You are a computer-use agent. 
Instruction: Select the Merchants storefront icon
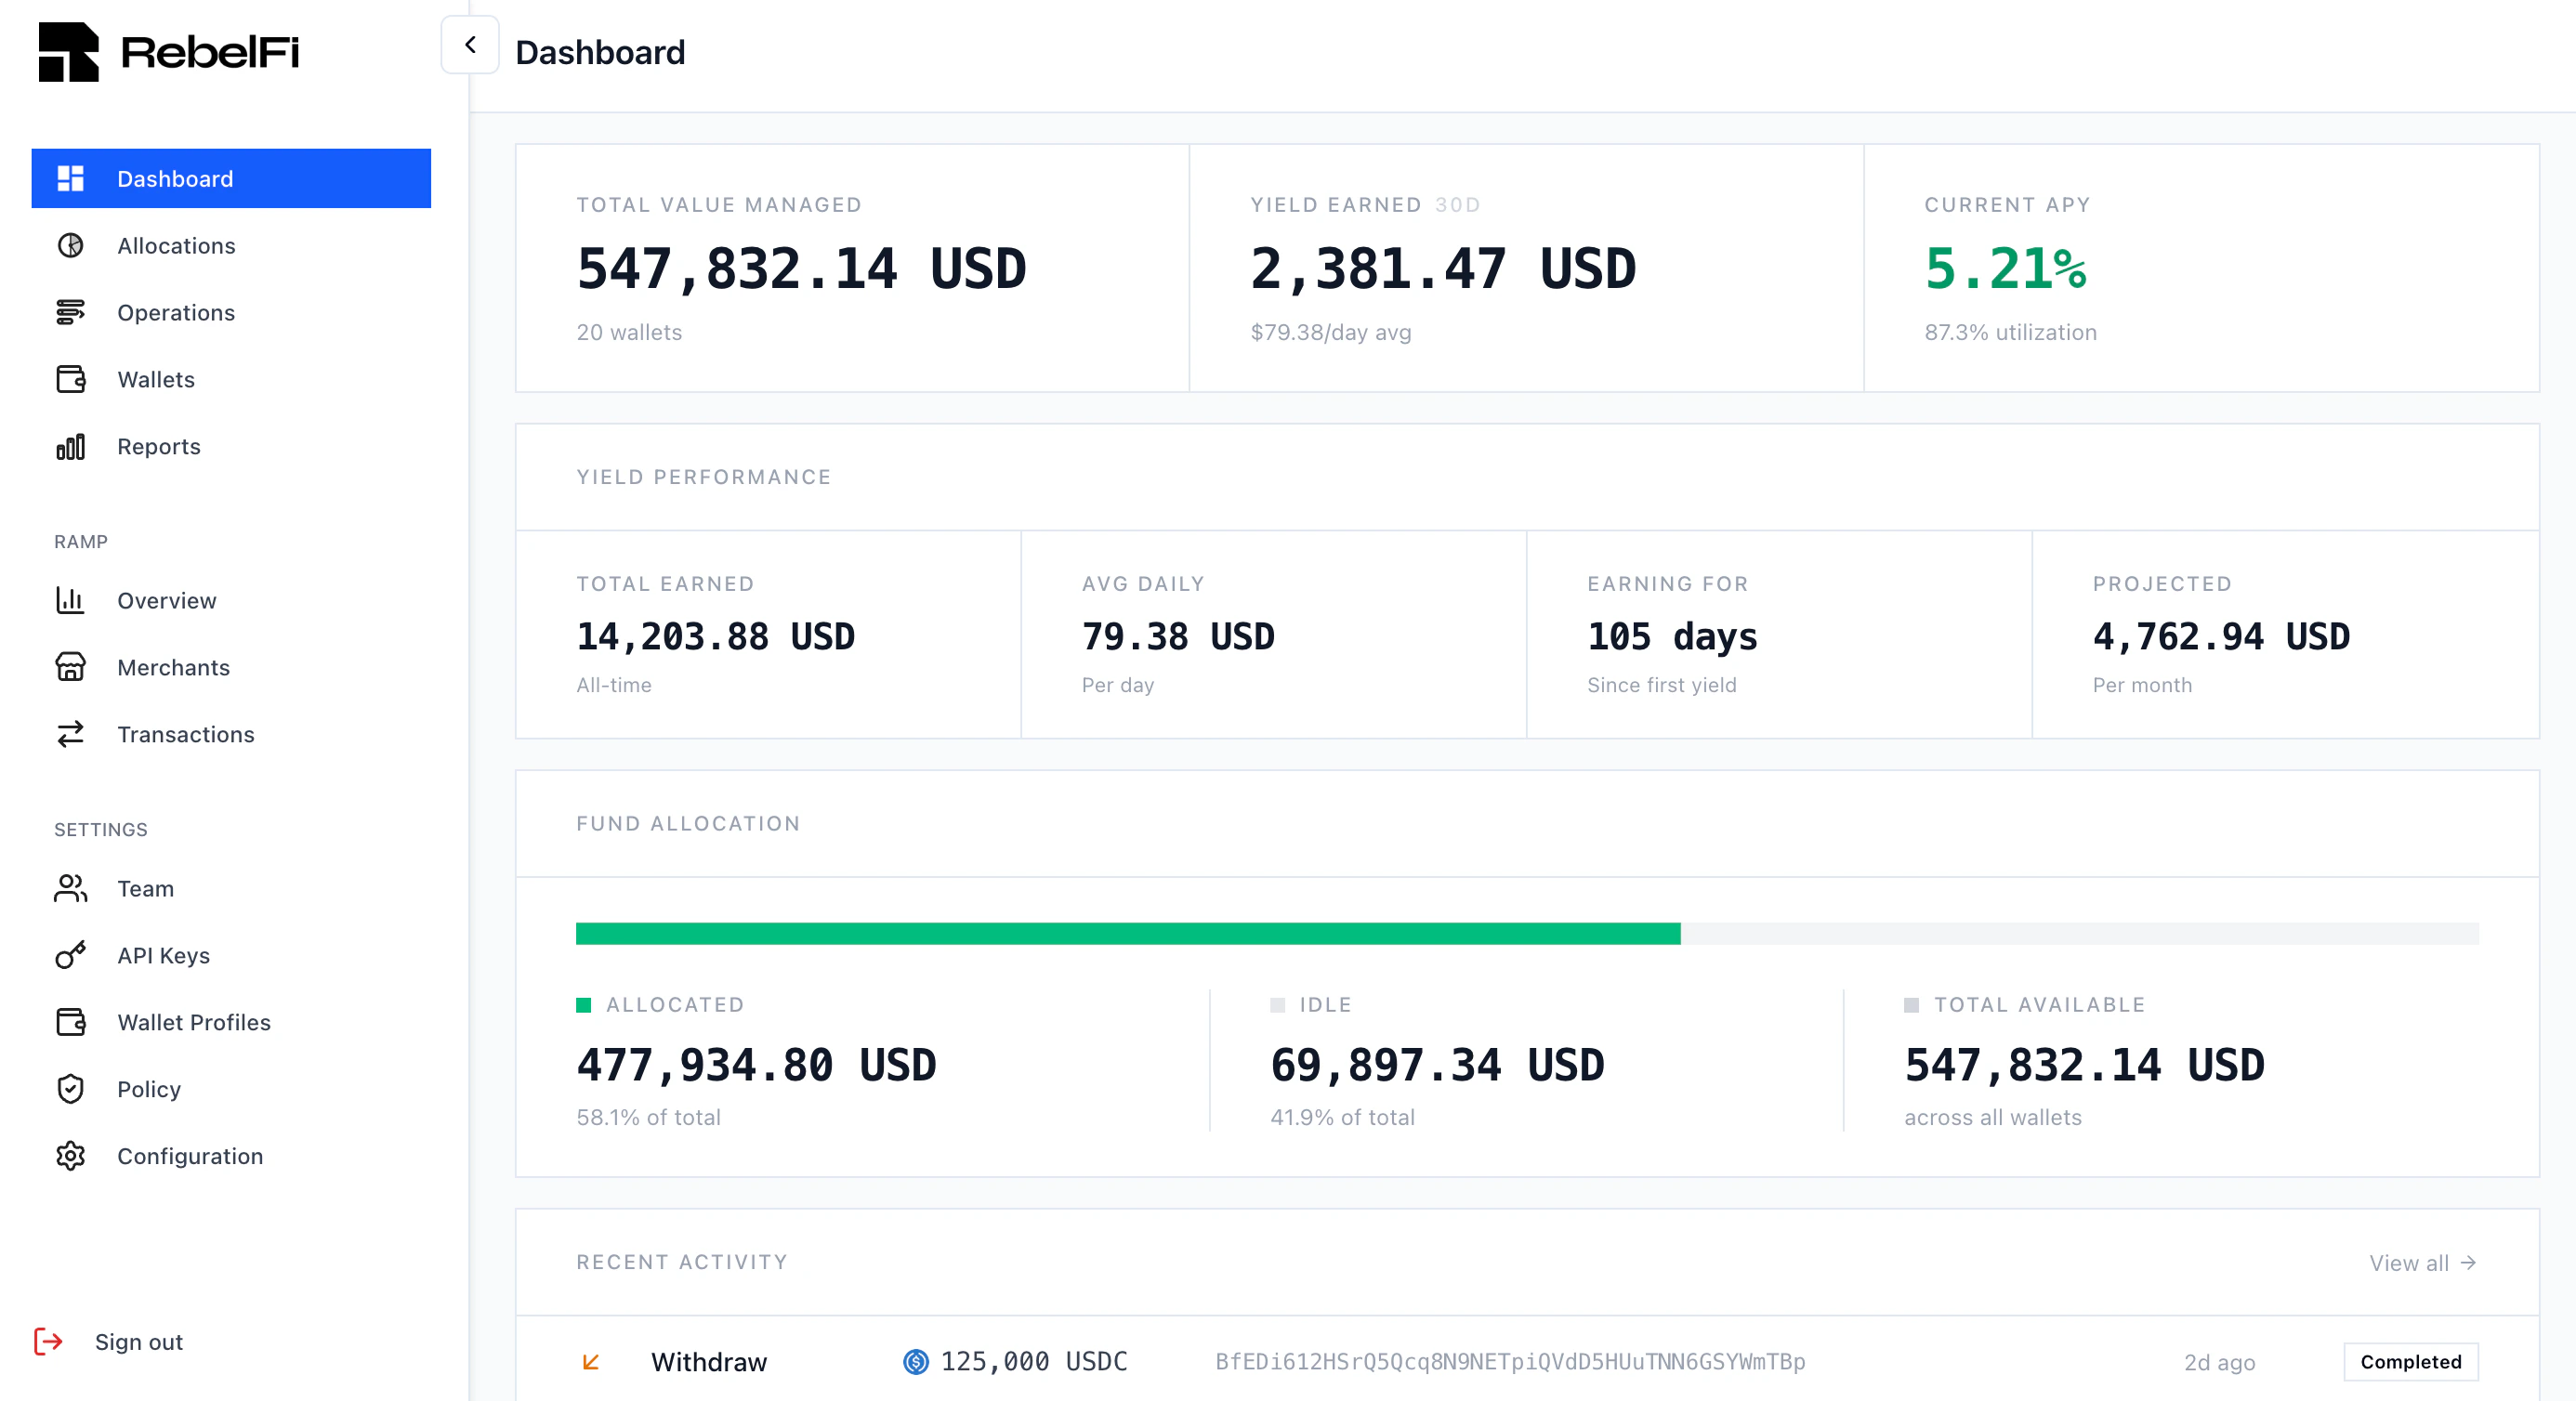[x=70, y=668]
